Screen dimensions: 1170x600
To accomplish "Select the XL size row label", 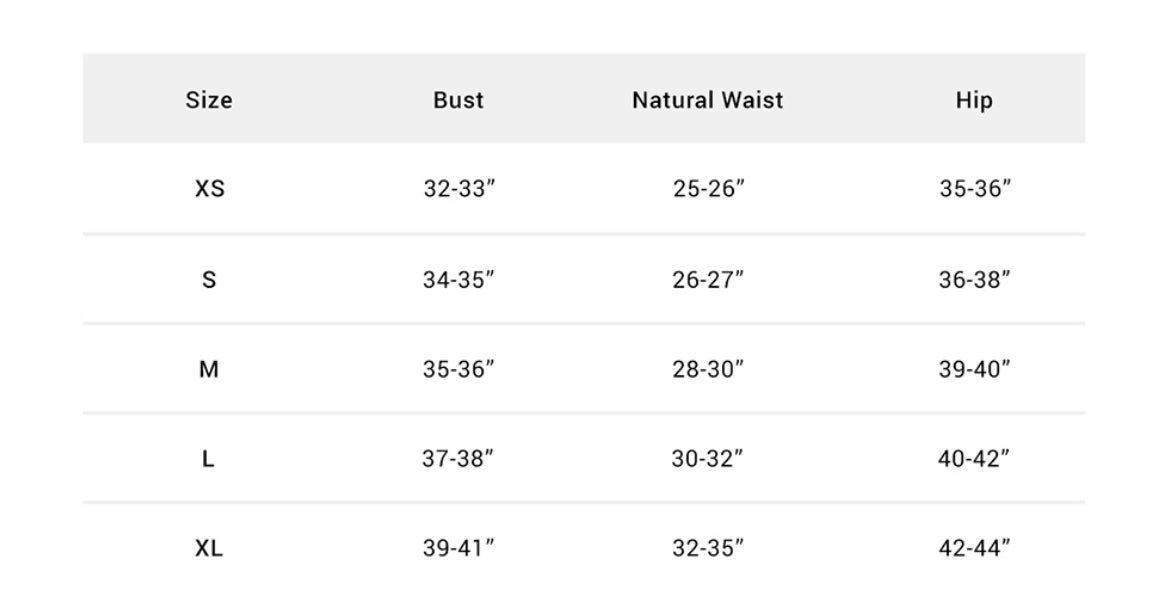I will tap(209, 549).
